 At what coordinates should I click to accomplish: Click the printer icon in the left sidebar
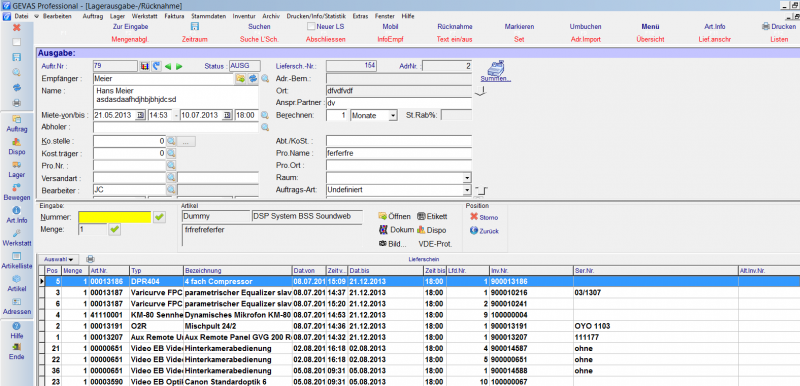tap(16, 103)
